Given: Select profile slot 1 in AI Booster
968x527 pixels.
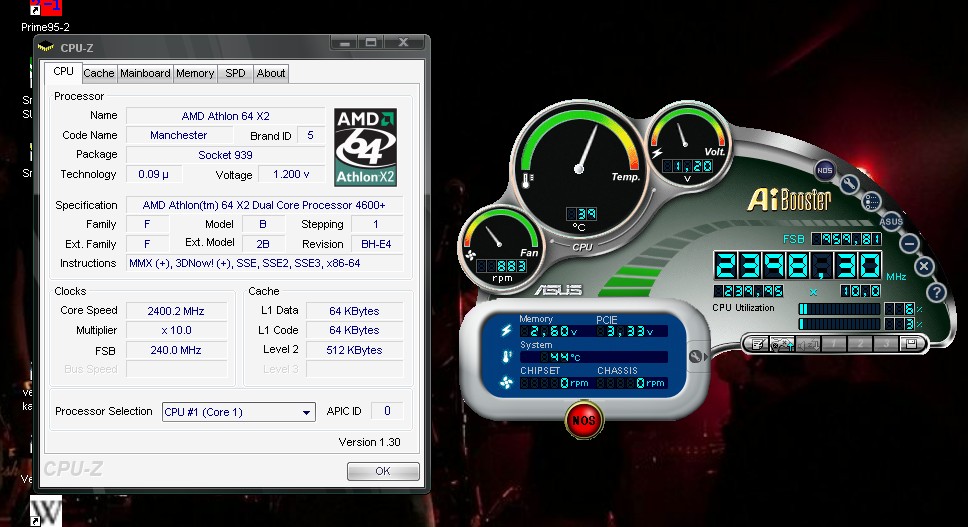Looking at the screenshot, I should pos(833,344).
